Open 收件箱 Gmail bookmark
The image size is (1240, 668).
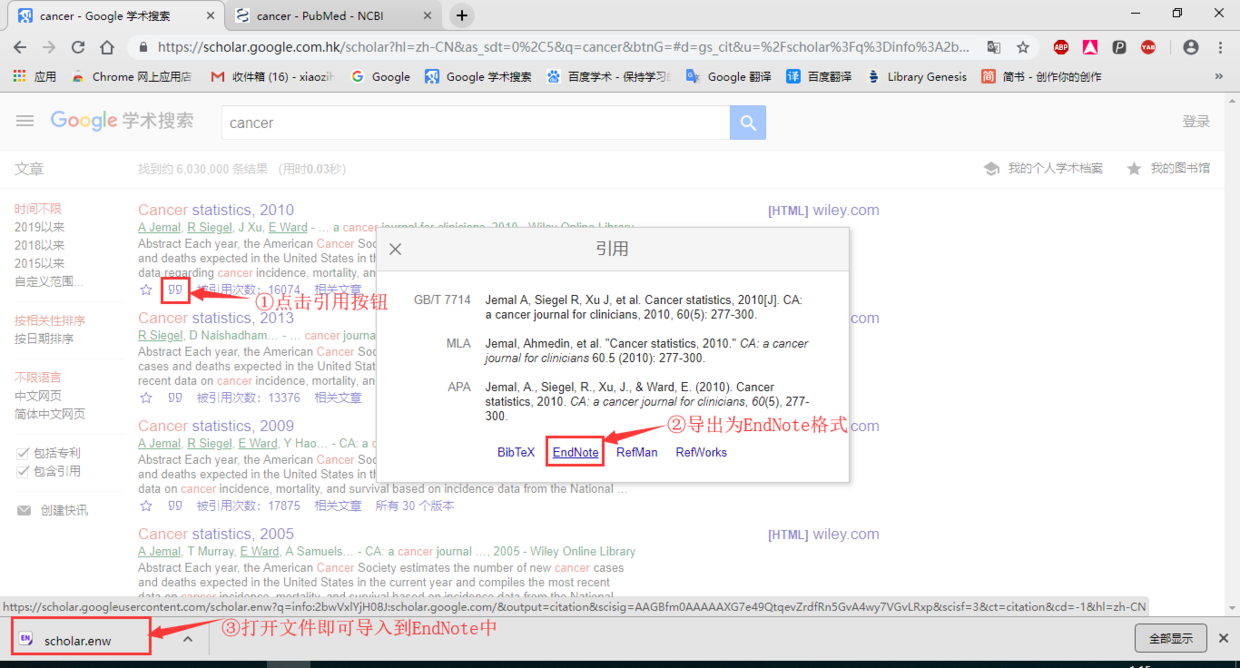[272, 76]
